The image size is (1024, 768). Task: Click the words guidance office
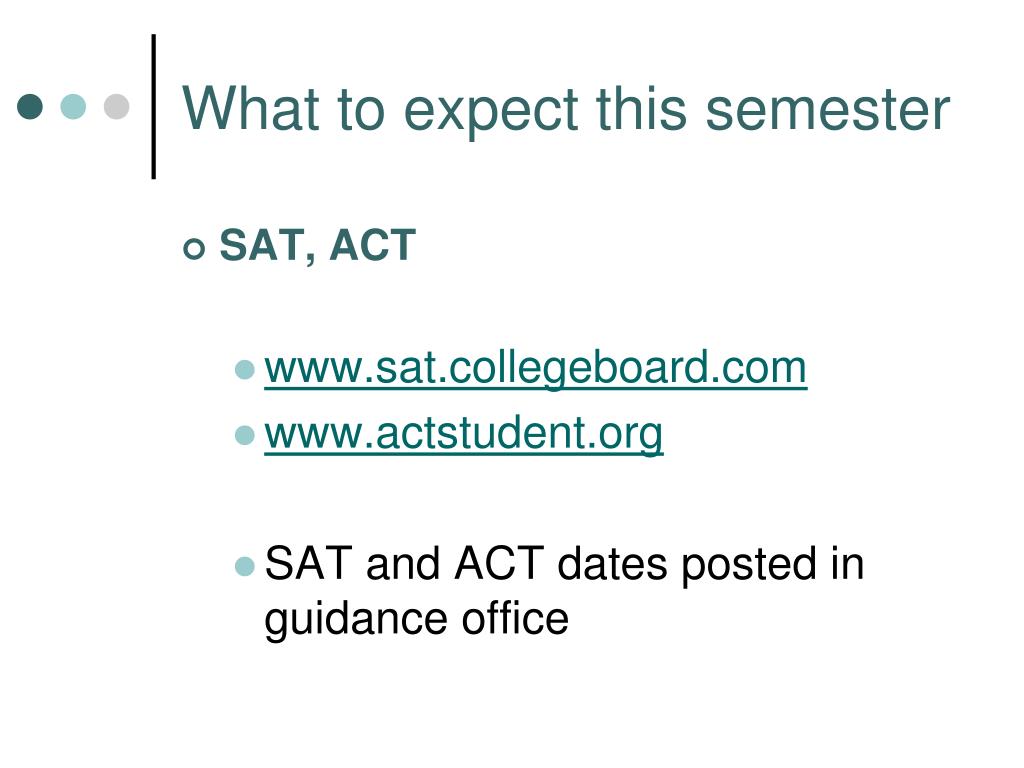pos(417,619)
